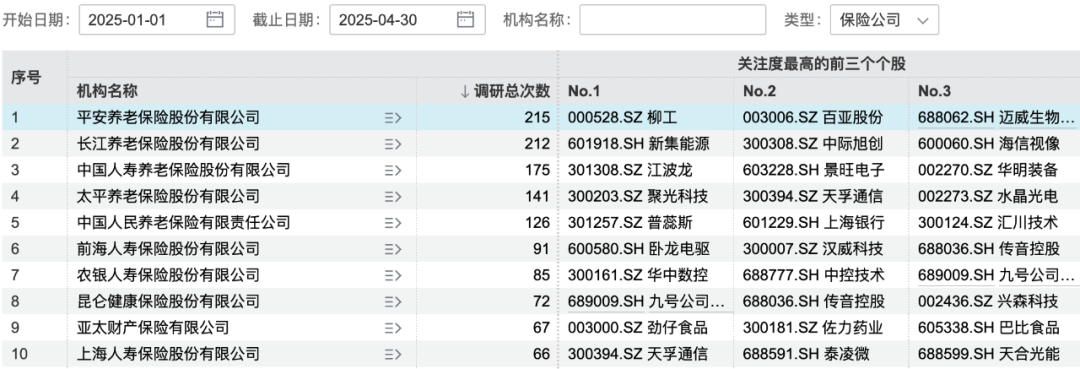Open detail list icon for 亚太财产保险有限公司
The height and width of the screenshot is (369, 1080).
pos(393,328)
